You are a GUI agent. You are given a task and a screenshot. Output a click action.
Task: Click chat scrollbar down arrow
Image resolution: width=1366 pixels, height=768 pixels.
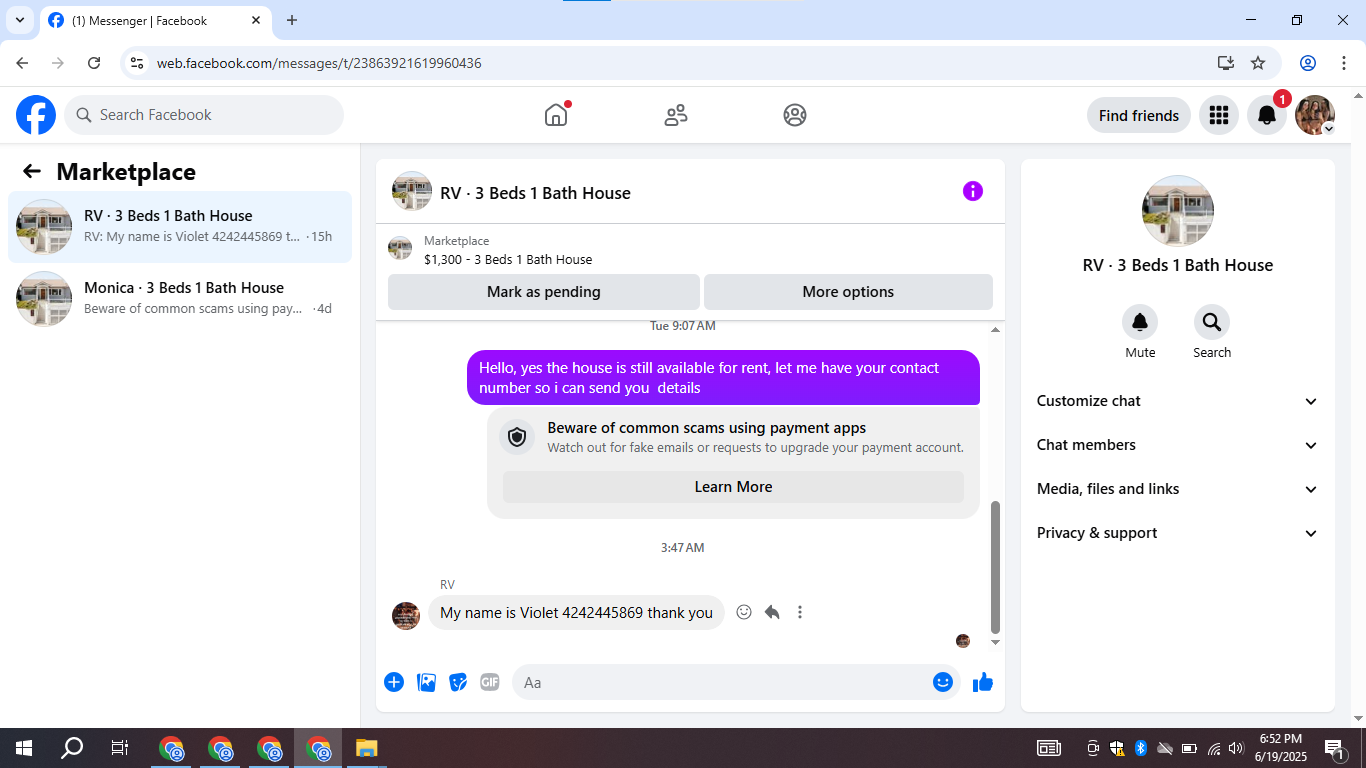point(995,642)
